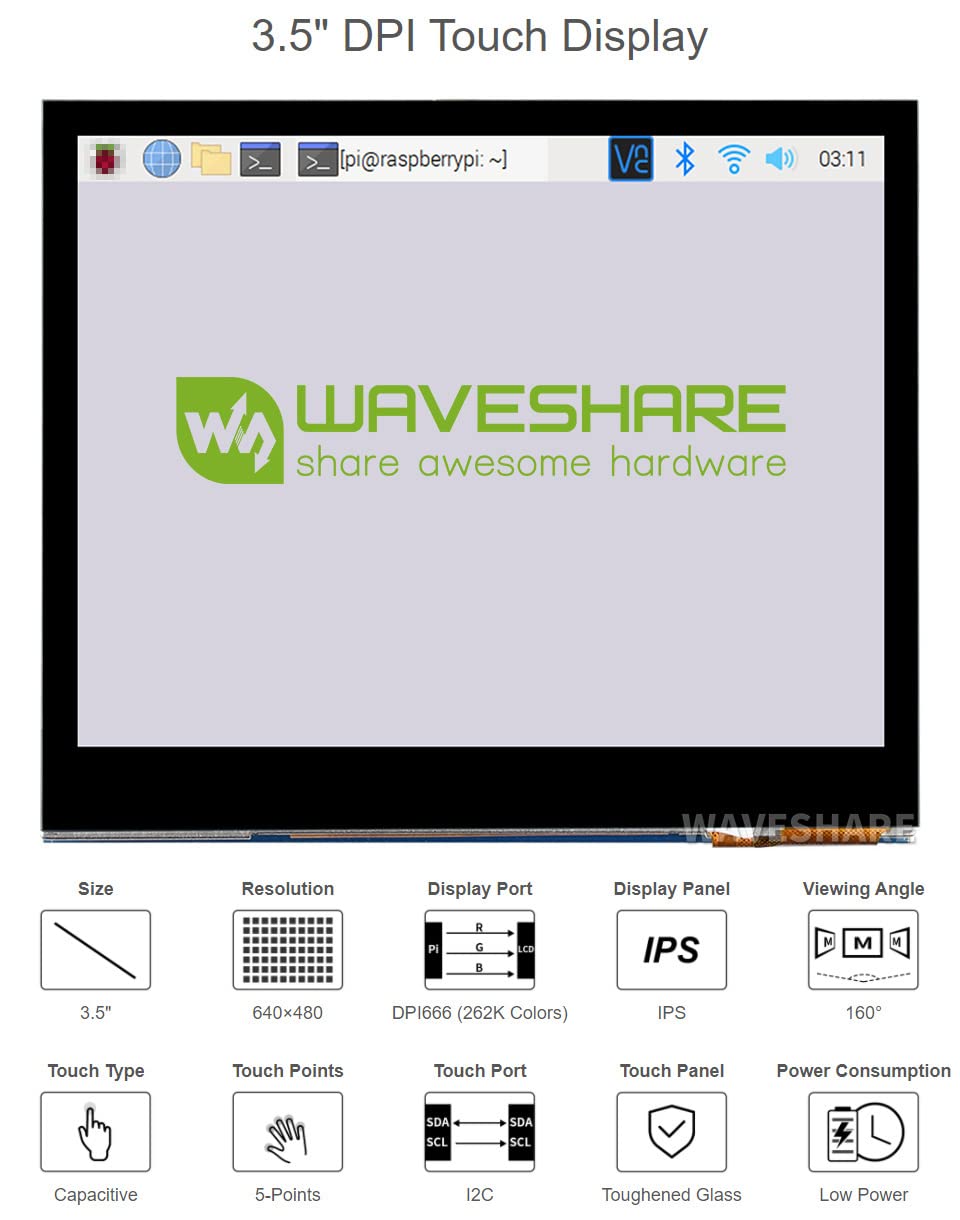Image resolution: width=960 pixels, height=1220 pixels.
Task: Click the IPS caption below panel icon
Action: (x=672, y=1013)
